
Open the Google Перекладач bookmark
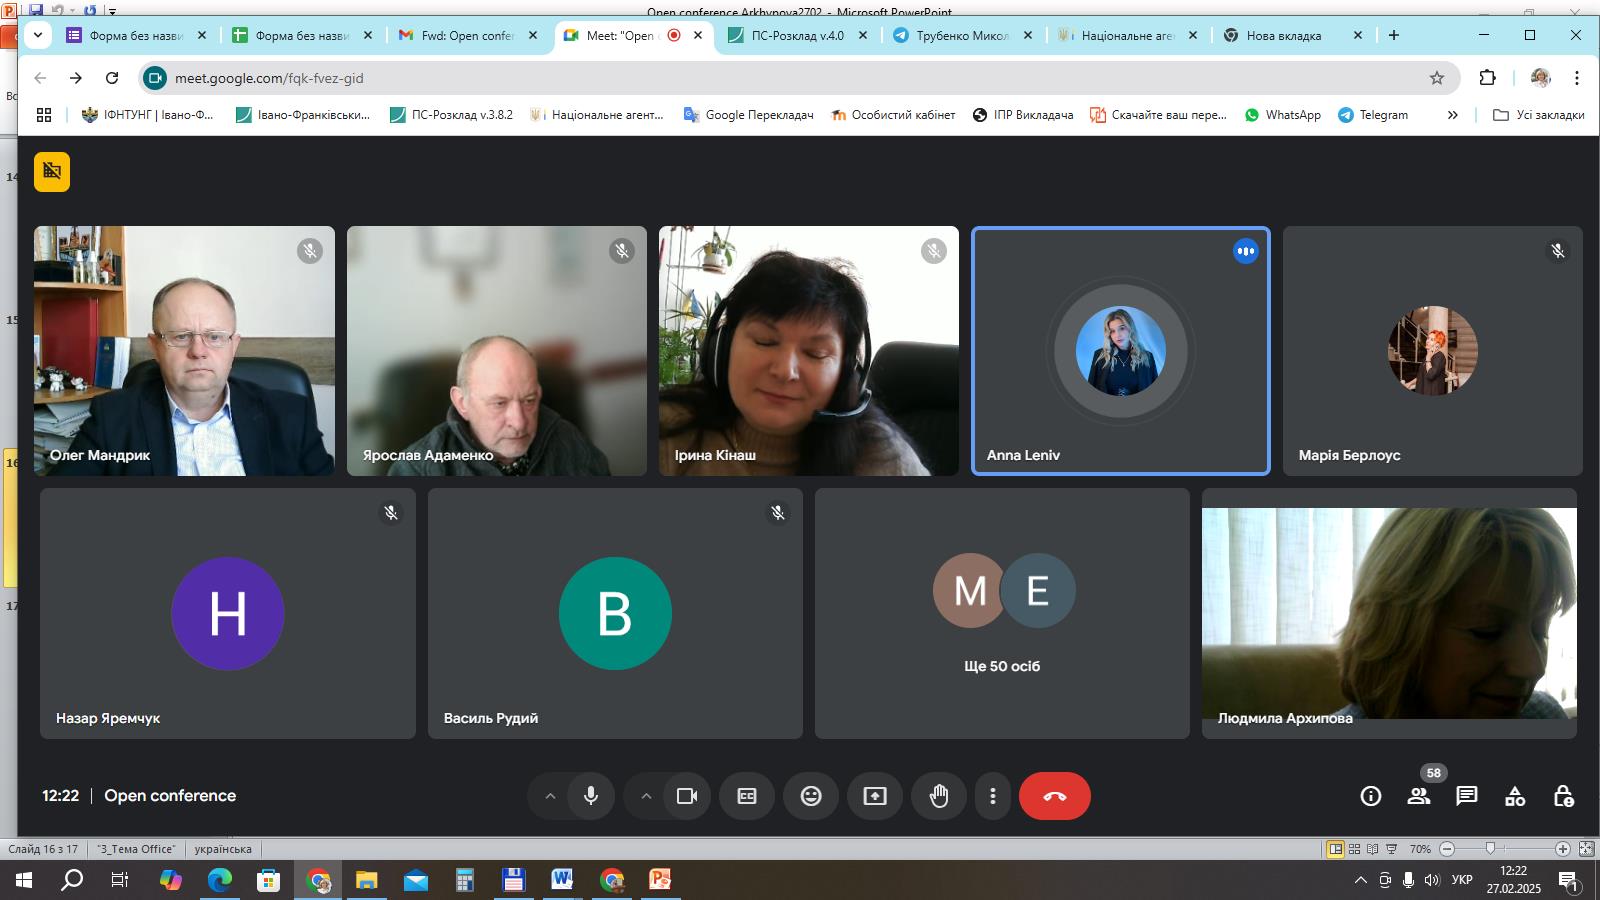tap(748, 115)
